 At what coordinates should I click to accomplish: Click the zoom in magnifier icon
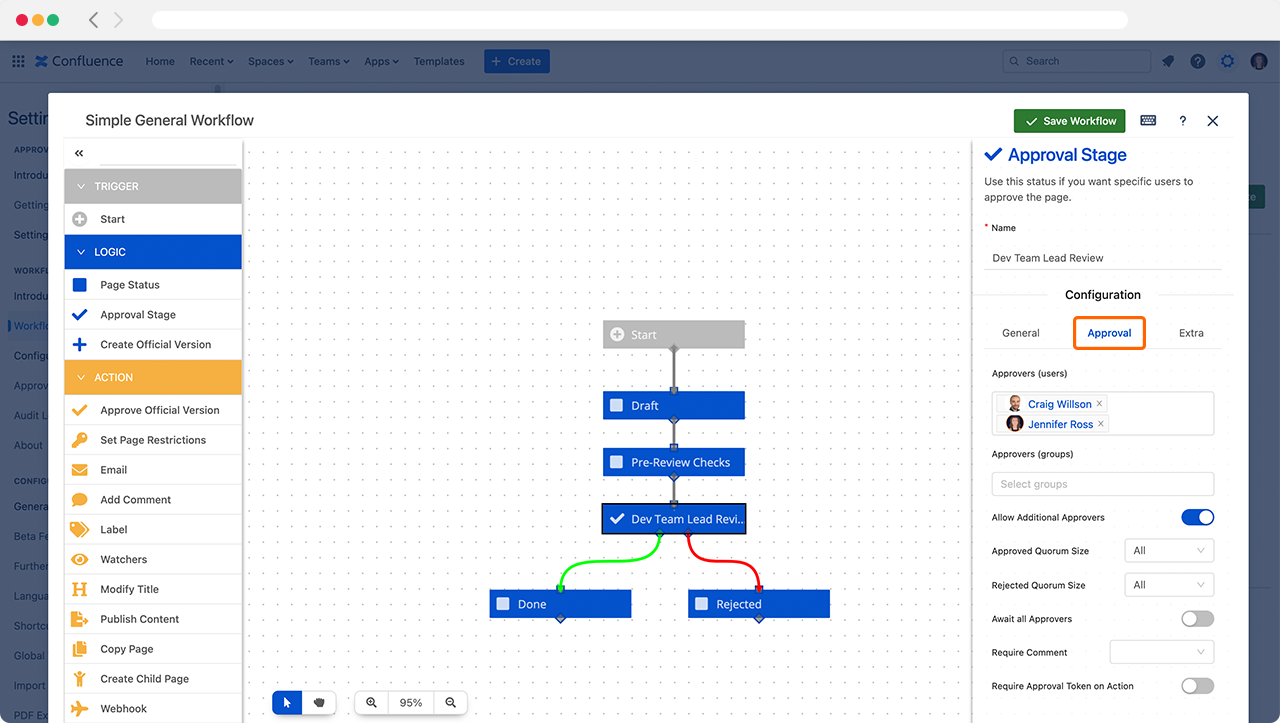coord(371,703)
